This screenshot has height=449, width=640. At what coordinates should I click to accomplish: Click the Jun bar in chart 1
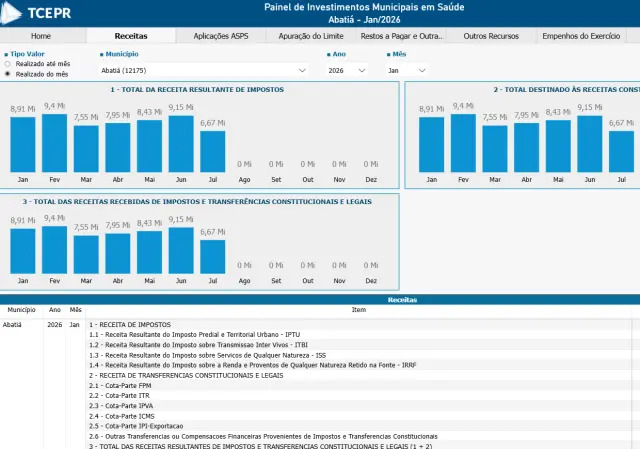pyautogui.click(x=181, y=144)
